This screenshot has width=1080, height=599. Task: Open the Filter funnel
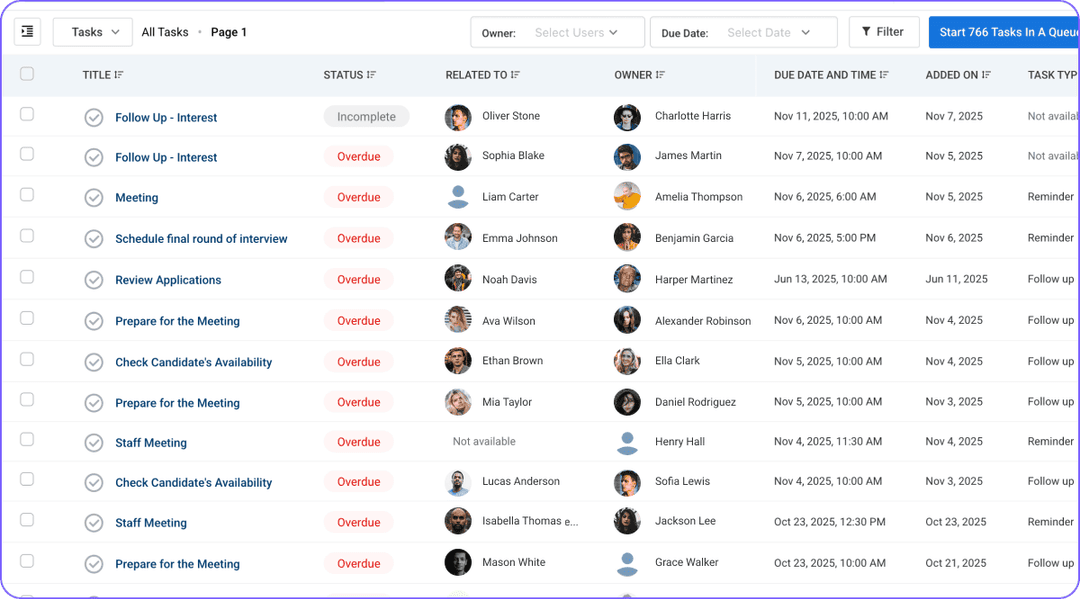(x=883, y=31)
